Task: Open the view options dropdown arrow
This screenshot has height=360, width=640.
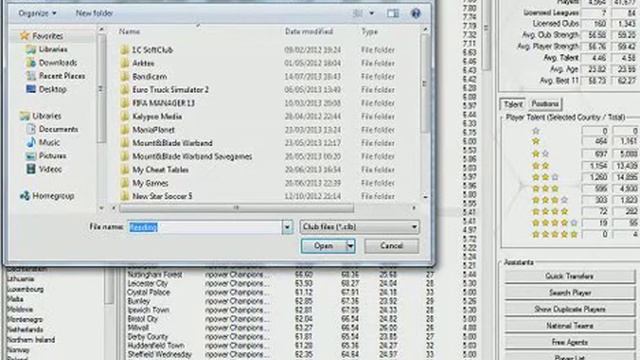Action: (371, 13)
